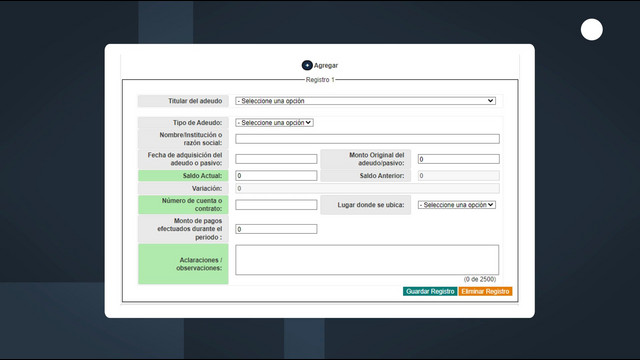Click the Agregar link text

(x=326, y=65)
